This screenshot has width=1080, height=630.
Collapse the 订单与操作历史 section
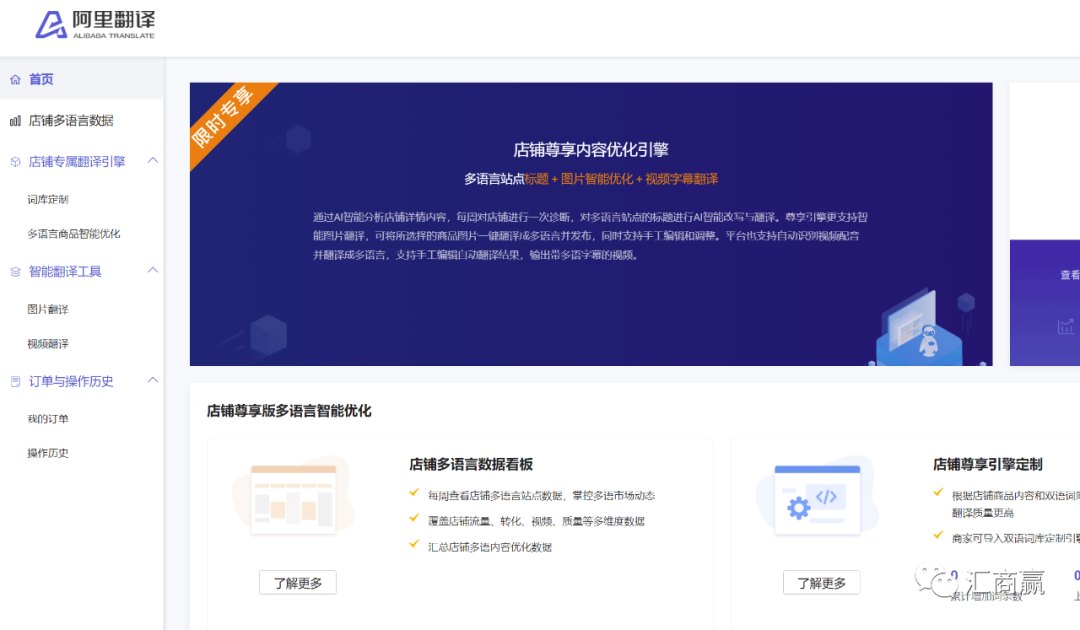point(152,381)
